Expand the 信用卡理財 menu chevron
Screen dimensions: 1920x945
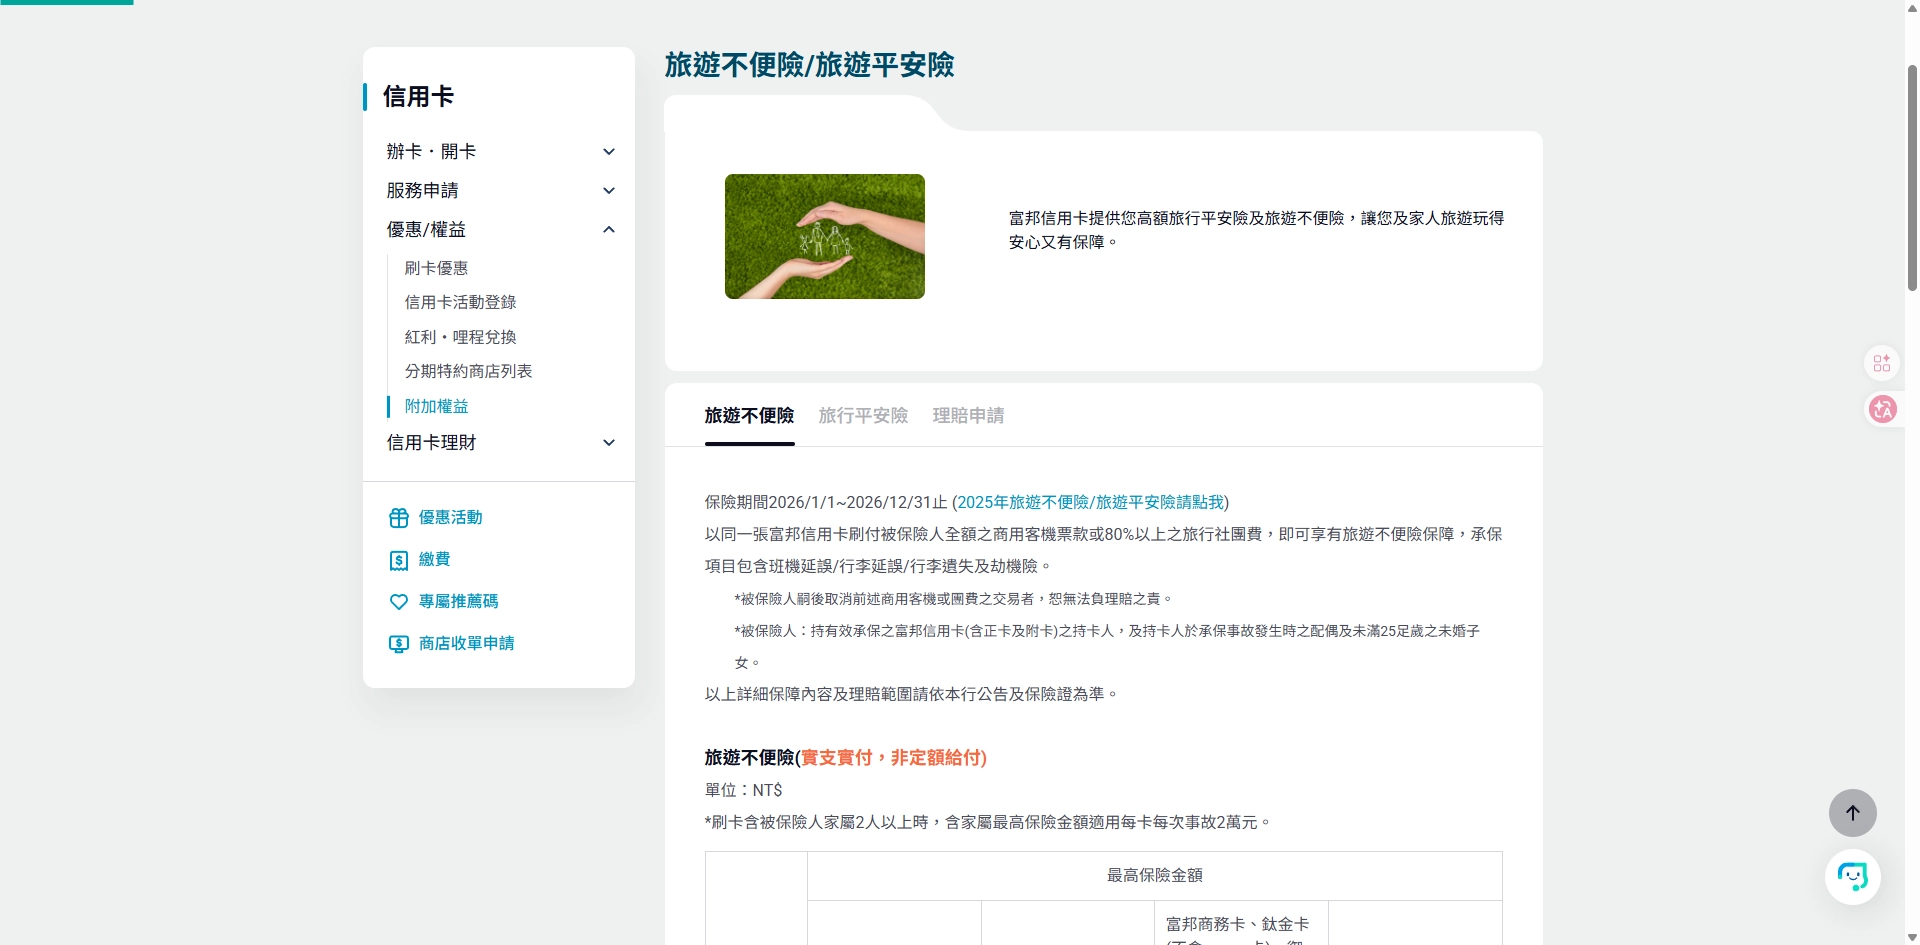coord(609,443)
